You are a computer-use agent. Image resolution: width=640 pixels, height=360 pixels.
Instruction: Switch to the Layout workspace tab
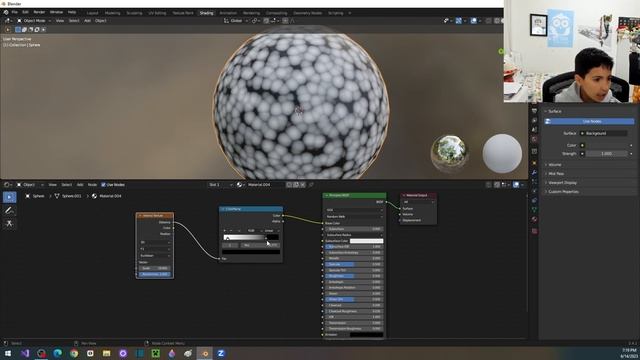point(92,13)
